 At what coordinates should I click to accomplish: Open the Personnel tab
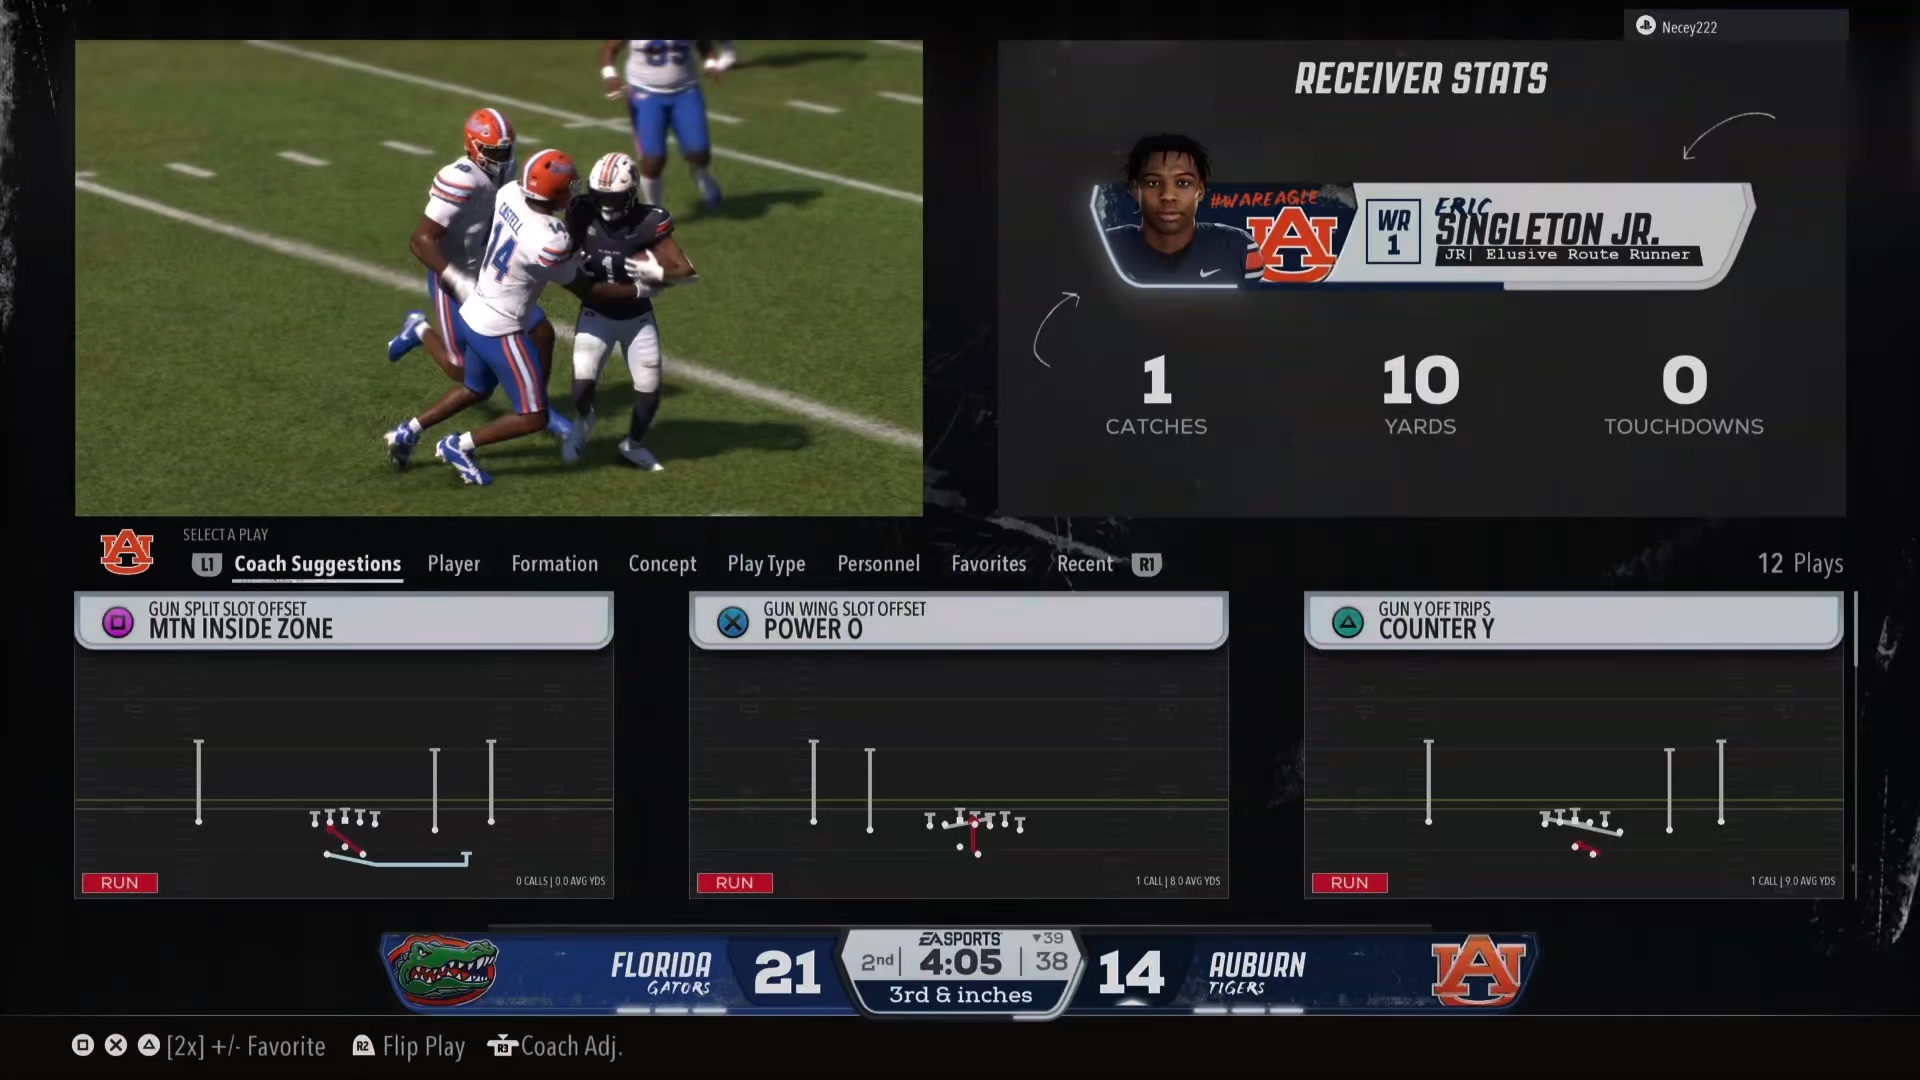click(x=878, y=564)
